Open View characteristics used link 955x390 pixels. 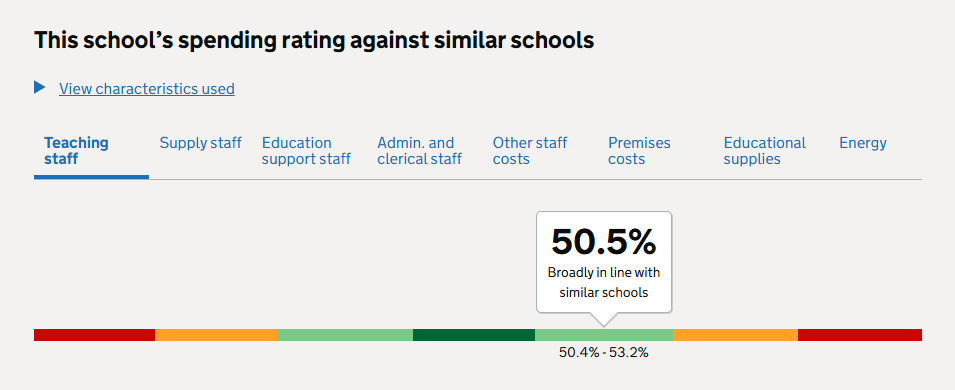pyautogui.click(x=147, y=89)
